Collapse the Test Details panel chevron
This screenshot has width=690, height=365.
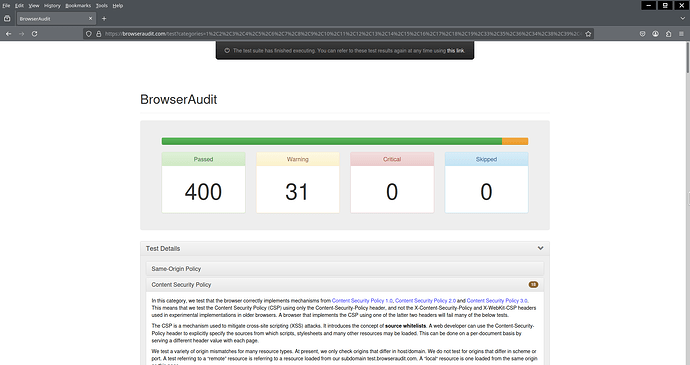tap(540, 248)
